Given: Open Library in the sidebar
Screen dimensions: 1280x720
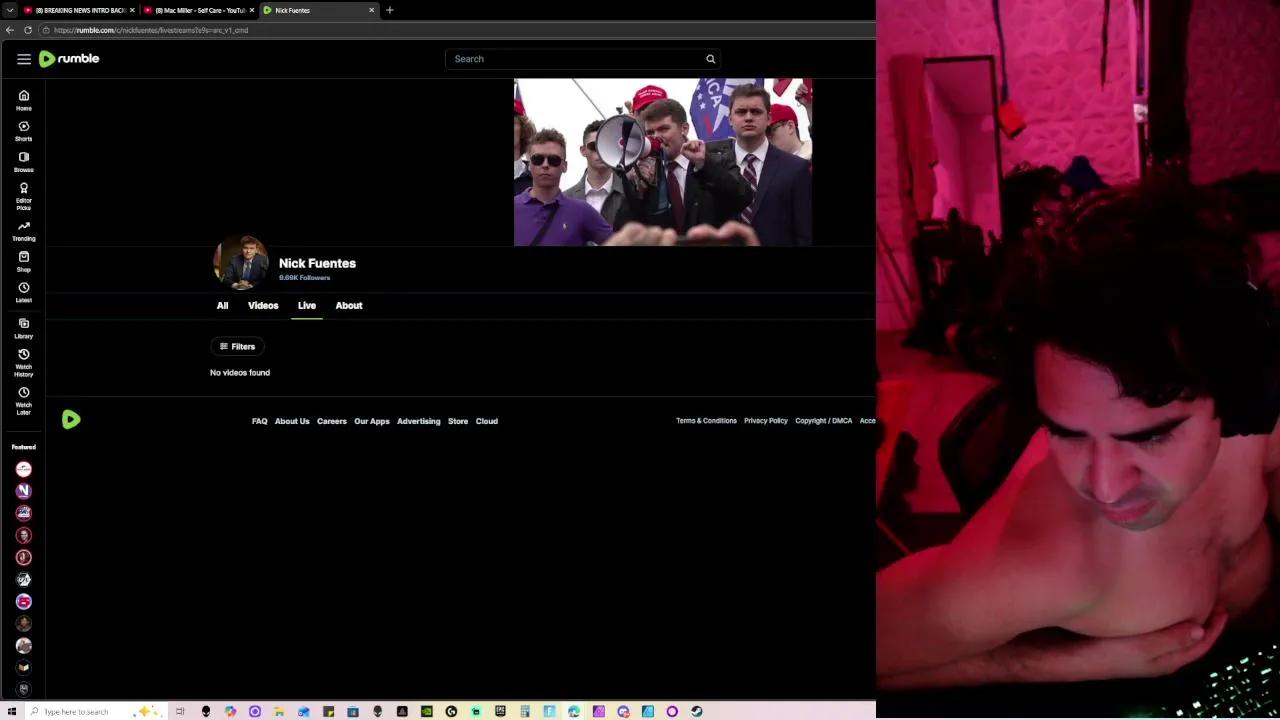Looking at the screenshot, I should click(x=24, y=329).
